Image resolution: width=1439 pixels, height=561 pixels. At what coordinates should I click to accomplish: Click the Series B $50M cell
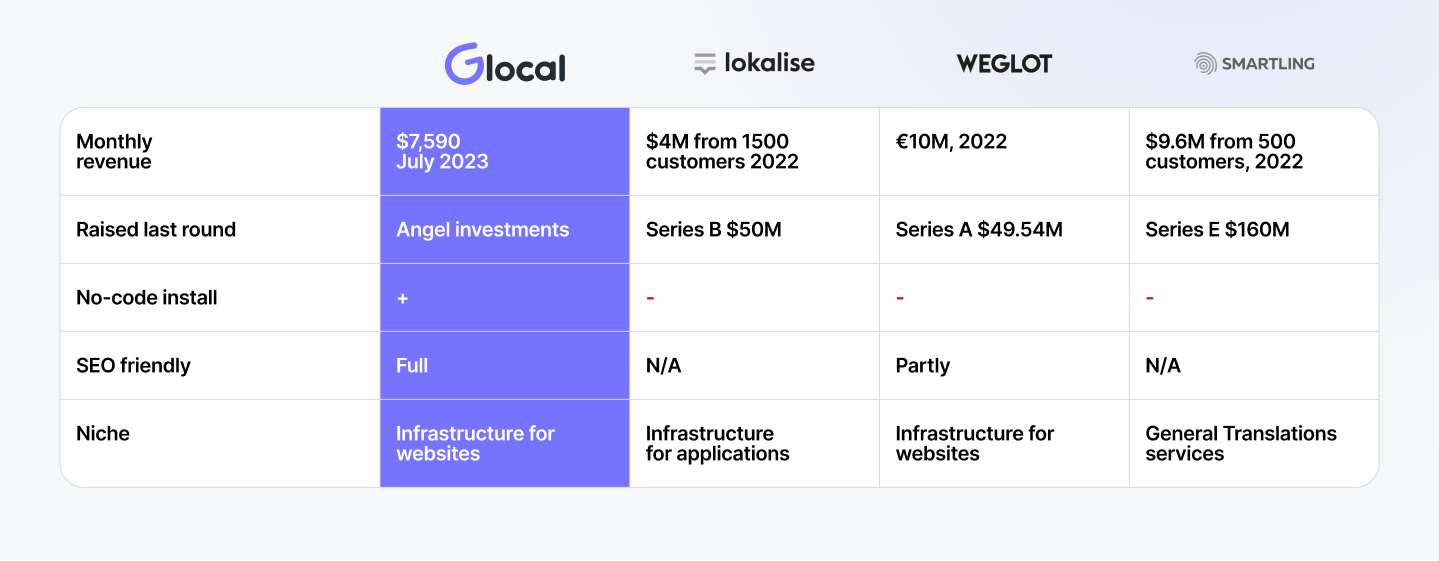click(x=713, y=230)
